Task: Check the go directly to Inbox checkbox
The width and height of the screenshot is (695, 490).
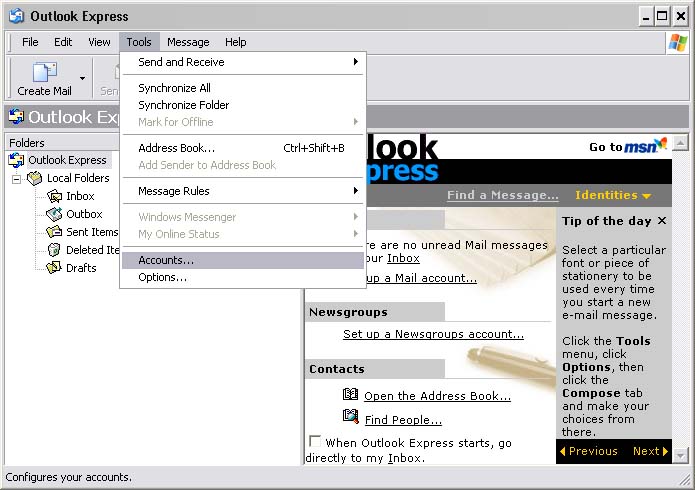Action: 315,441
